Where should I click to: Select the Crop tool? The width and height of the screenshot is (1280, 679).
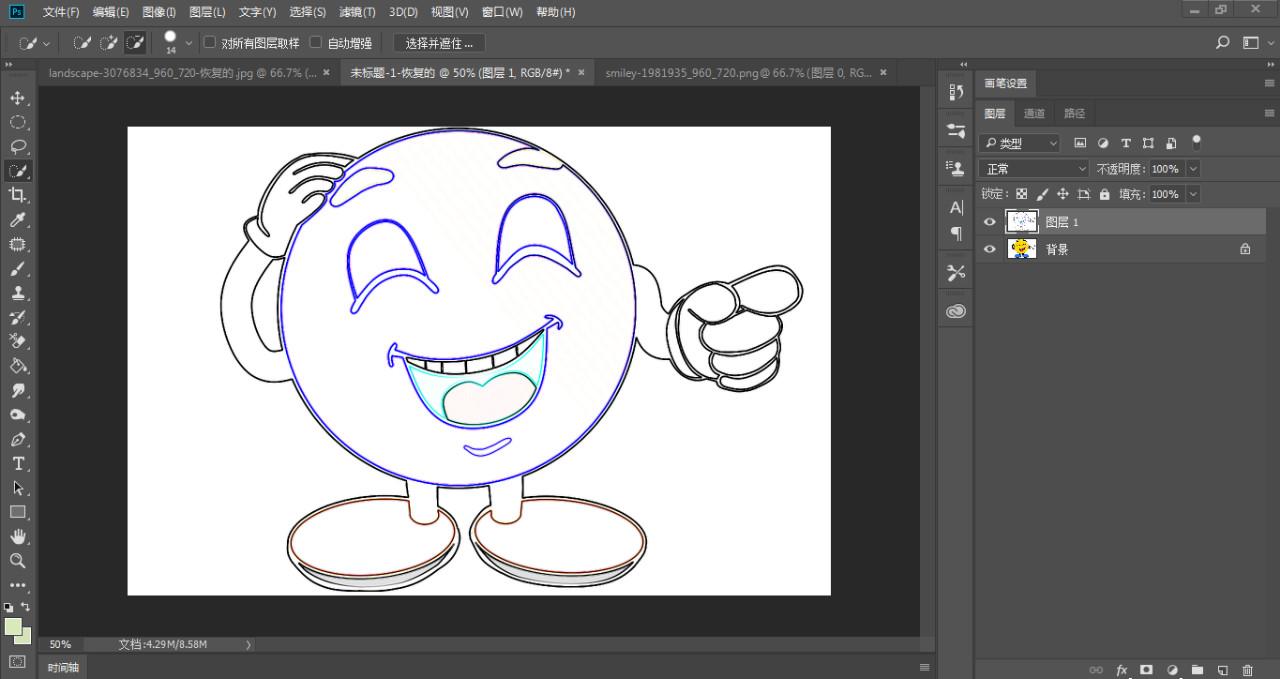[x=17, y=195]
